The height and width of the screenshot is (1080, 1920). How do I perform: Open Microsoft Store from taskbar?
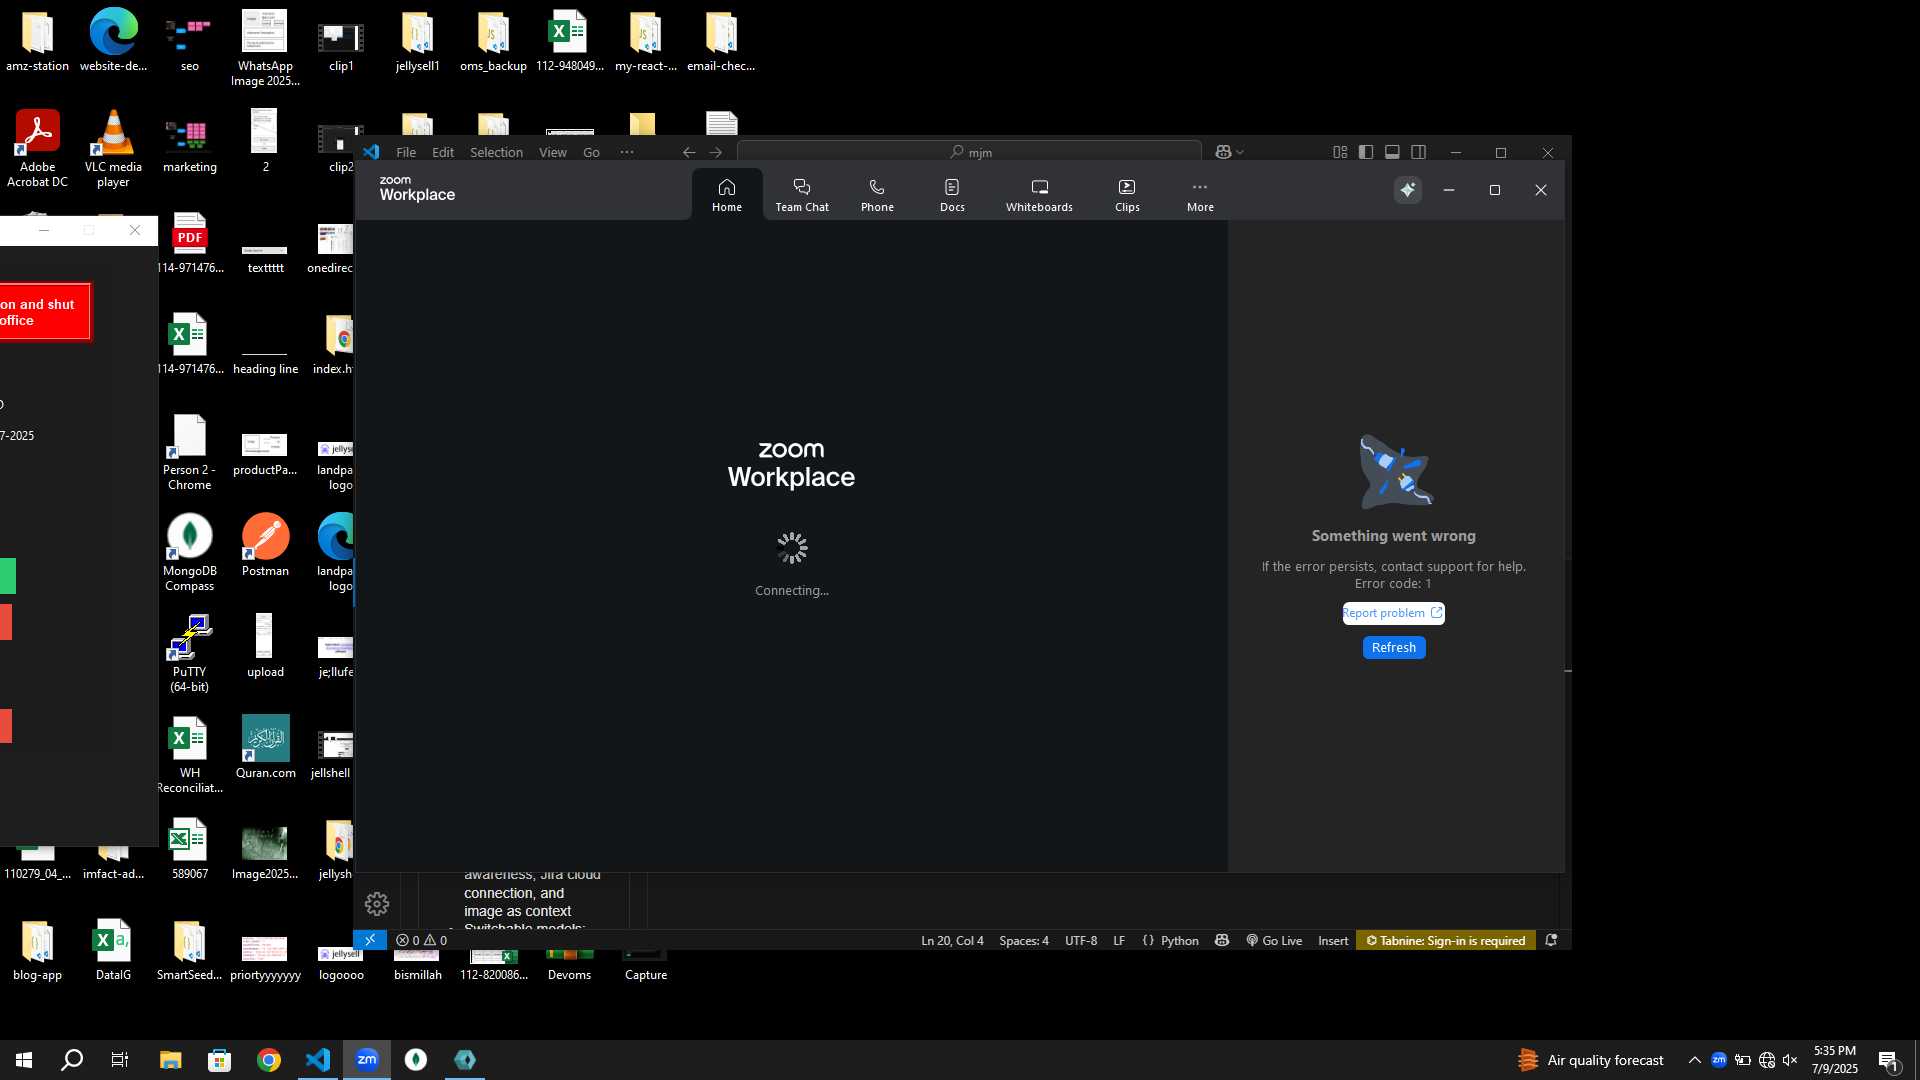[x=219, y=1060]
